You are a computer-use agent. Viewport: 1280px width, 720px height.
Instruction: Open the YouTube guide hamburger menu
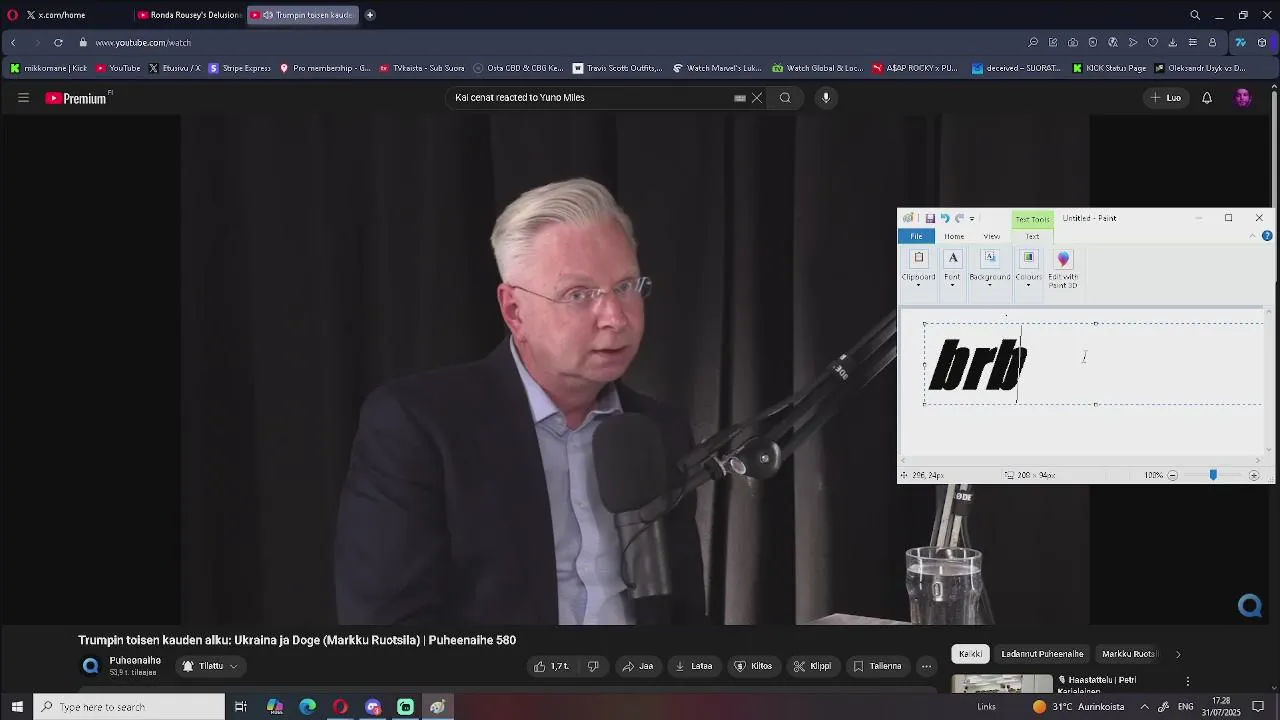(x=23, y=98)
